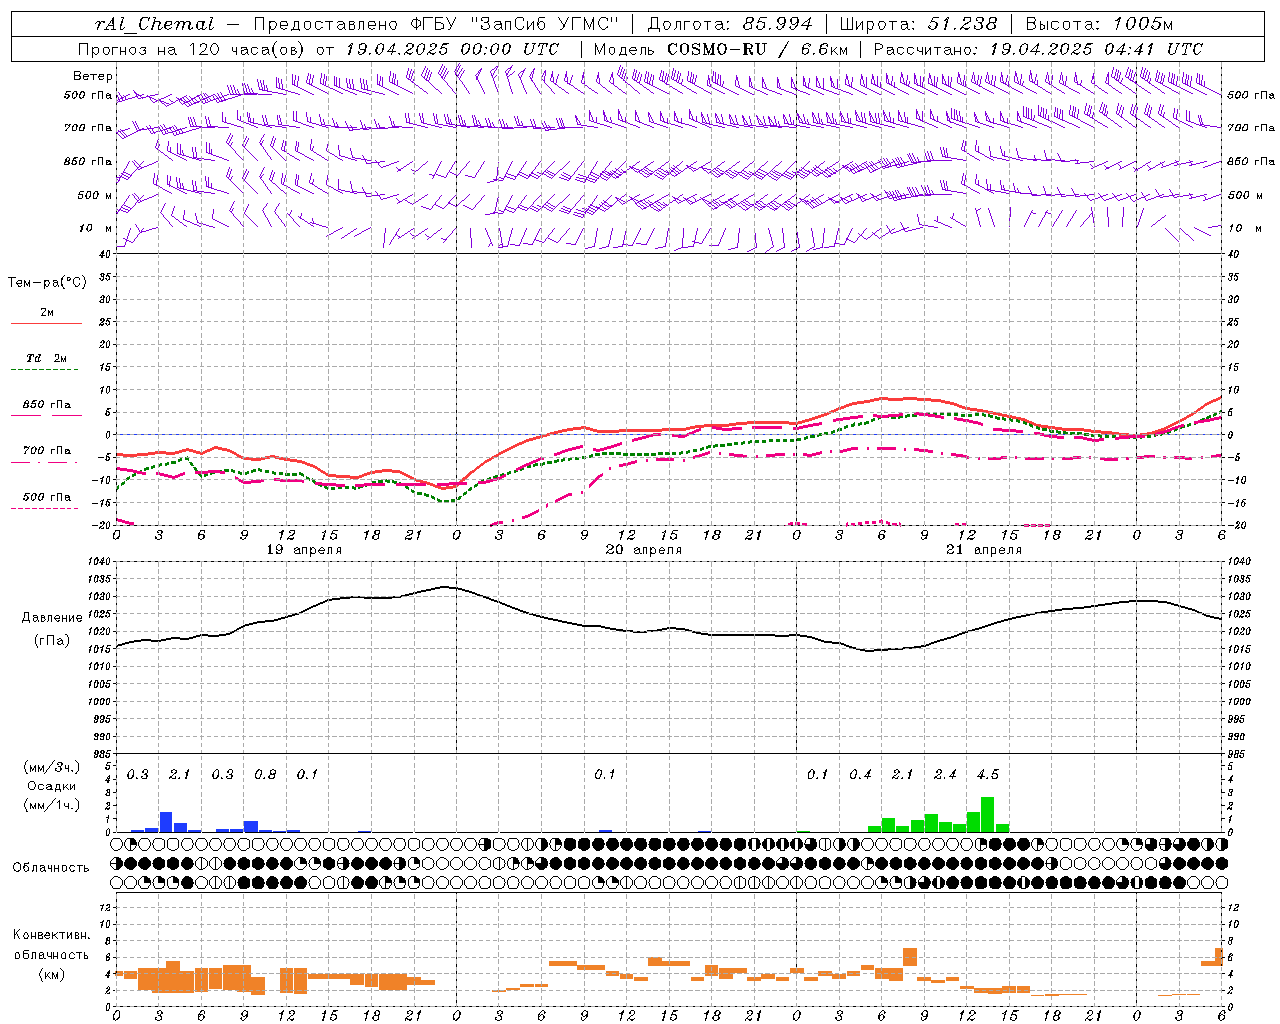Click the Рассчитано: 19.04.2025 04:41 UTC timestamp
This screenshot has height=1024, width=1280.
tap(1039, 49)
